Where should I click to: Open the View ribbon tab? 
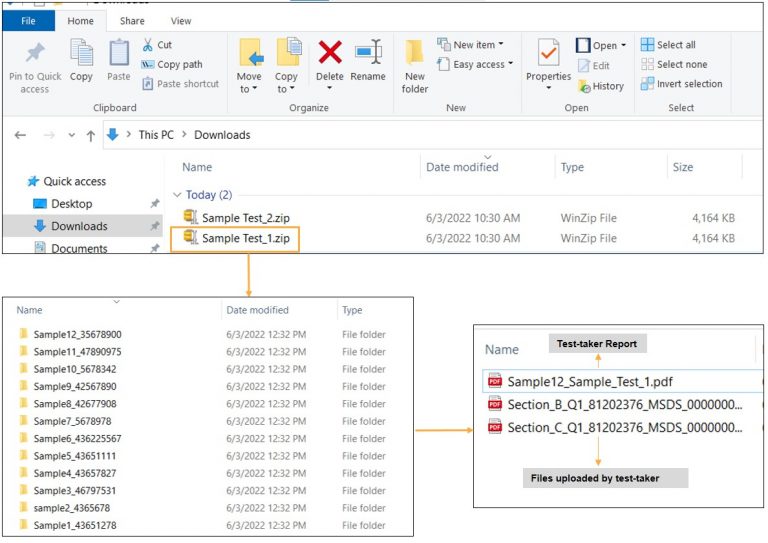pos(181,21)
